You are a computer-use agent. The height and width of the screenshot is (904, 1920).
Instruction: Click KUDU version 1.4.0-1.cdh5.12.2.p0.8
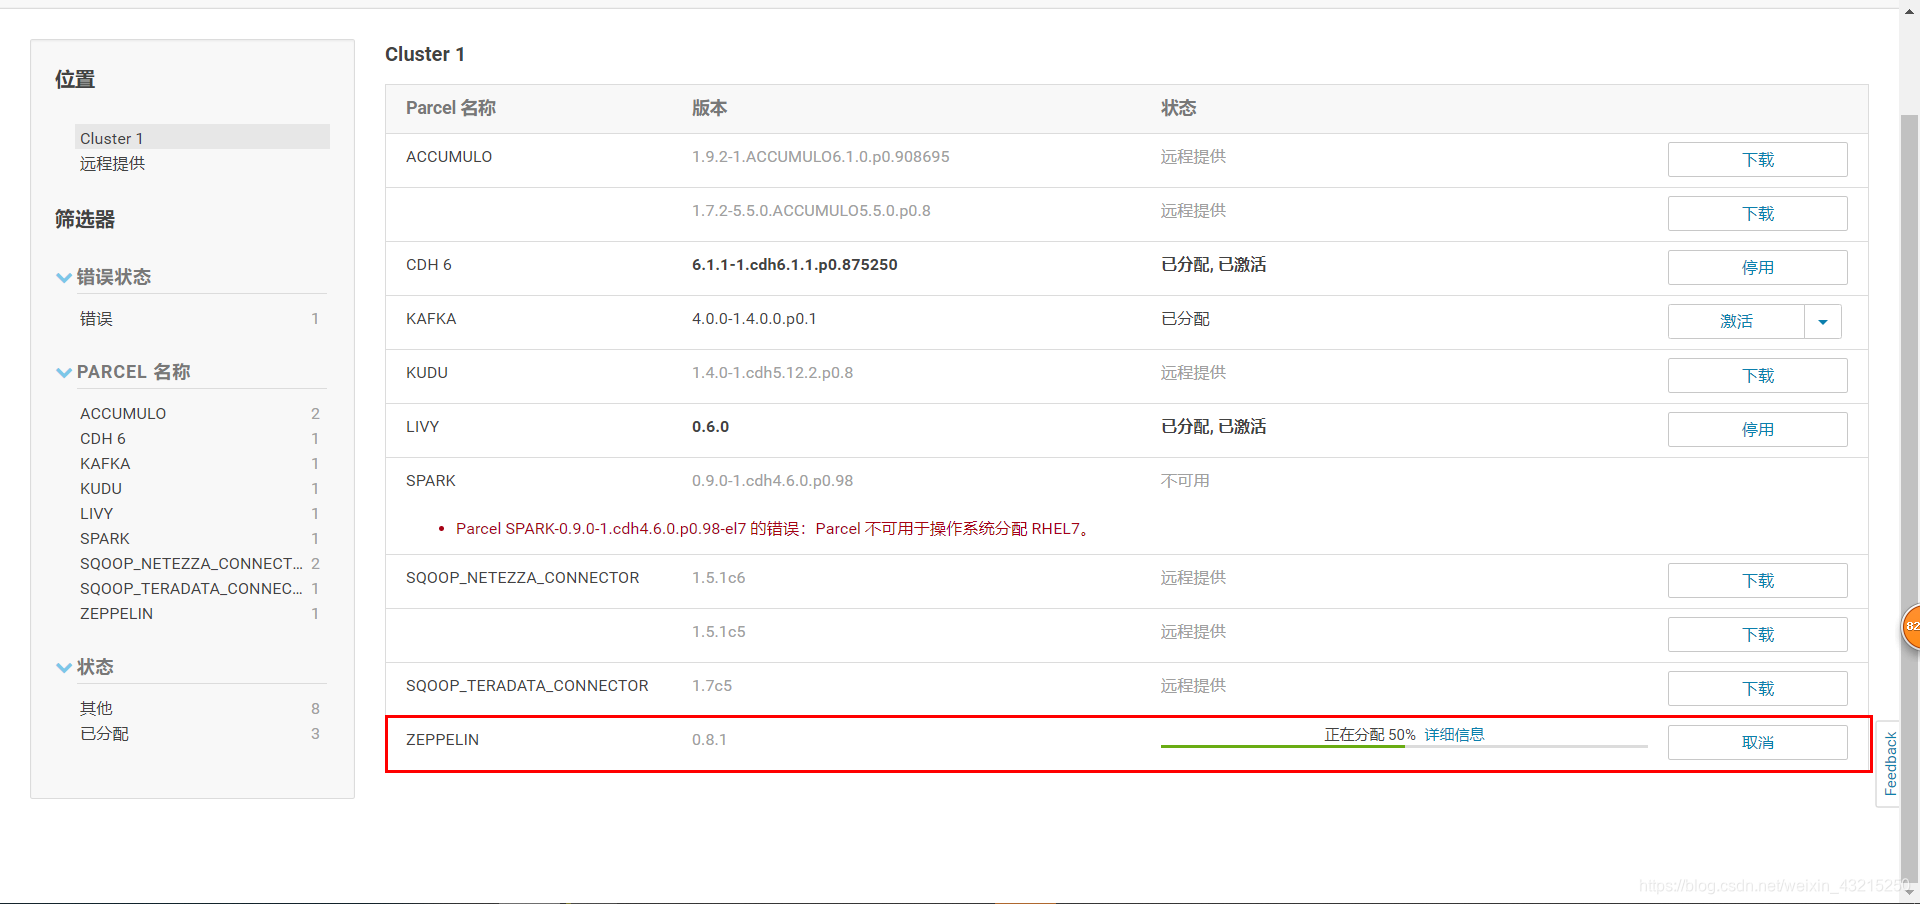[773, 373]
